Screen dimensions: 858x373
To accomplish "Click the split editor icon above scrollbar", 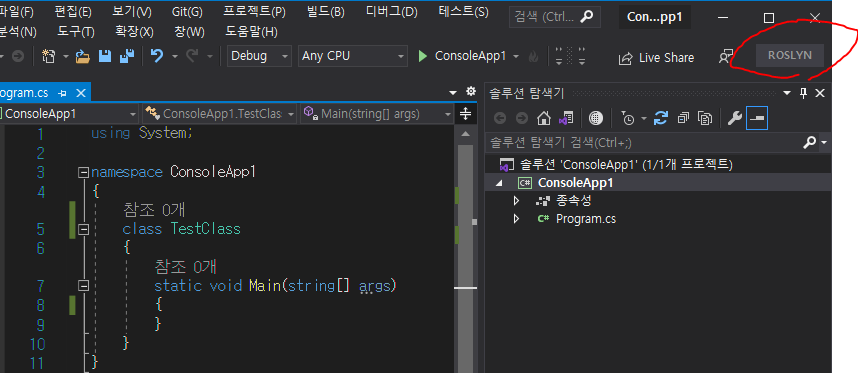I will 465,114.
